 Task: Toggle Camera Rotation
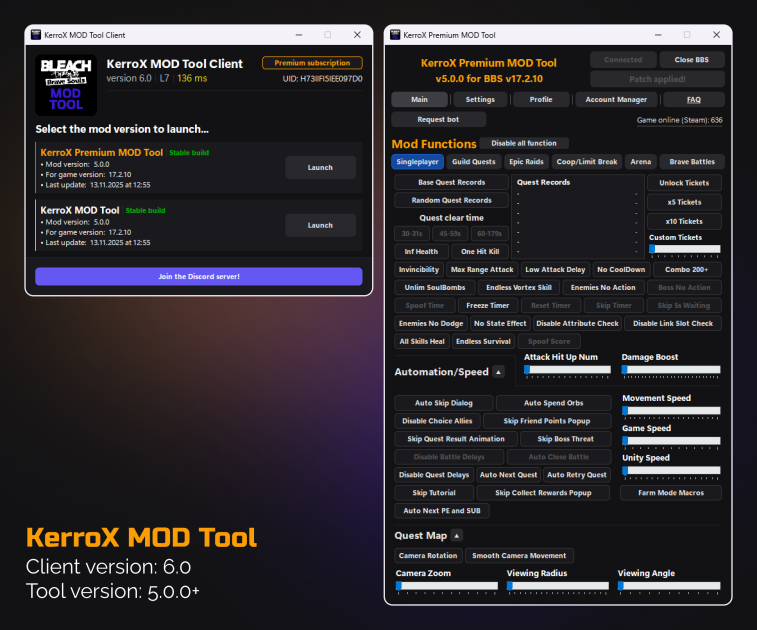(x=428, y=556)
